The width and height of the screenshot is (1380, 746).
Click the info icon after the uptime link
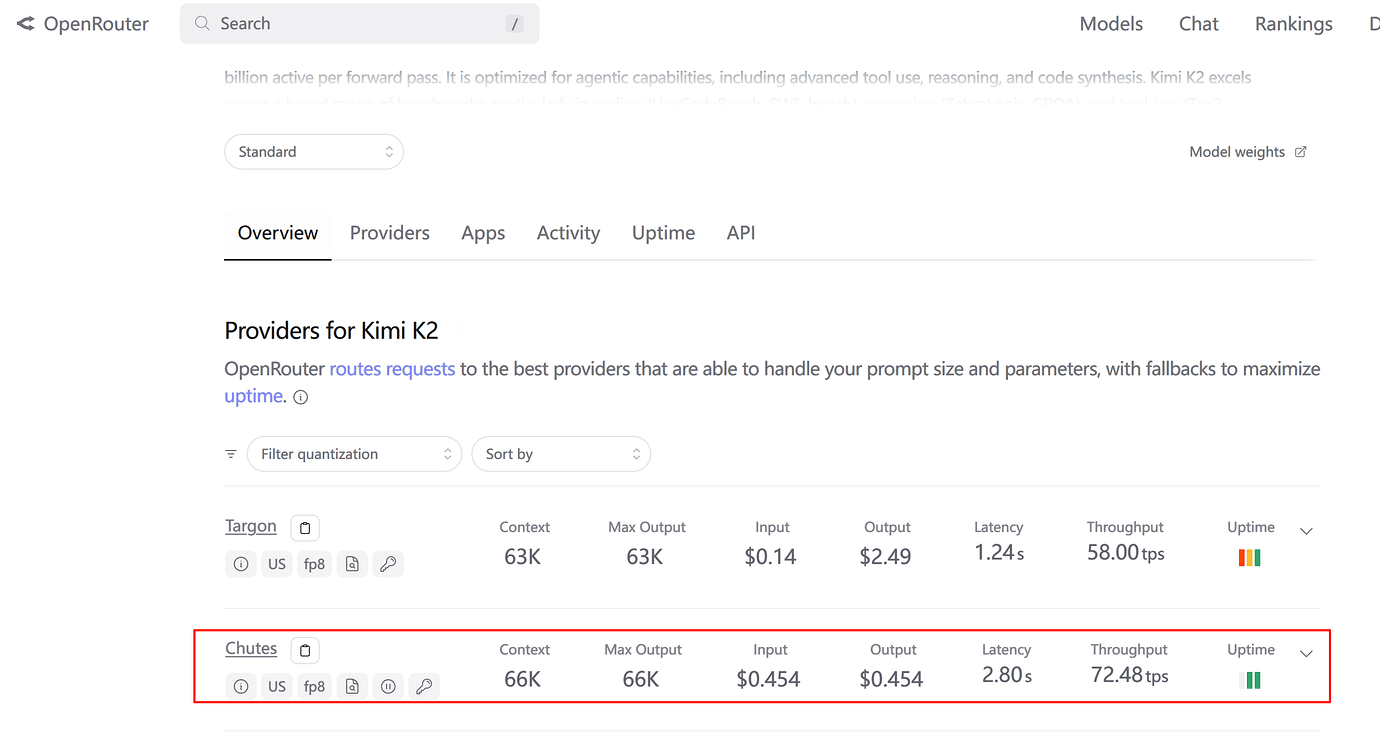tap(300, 397)
